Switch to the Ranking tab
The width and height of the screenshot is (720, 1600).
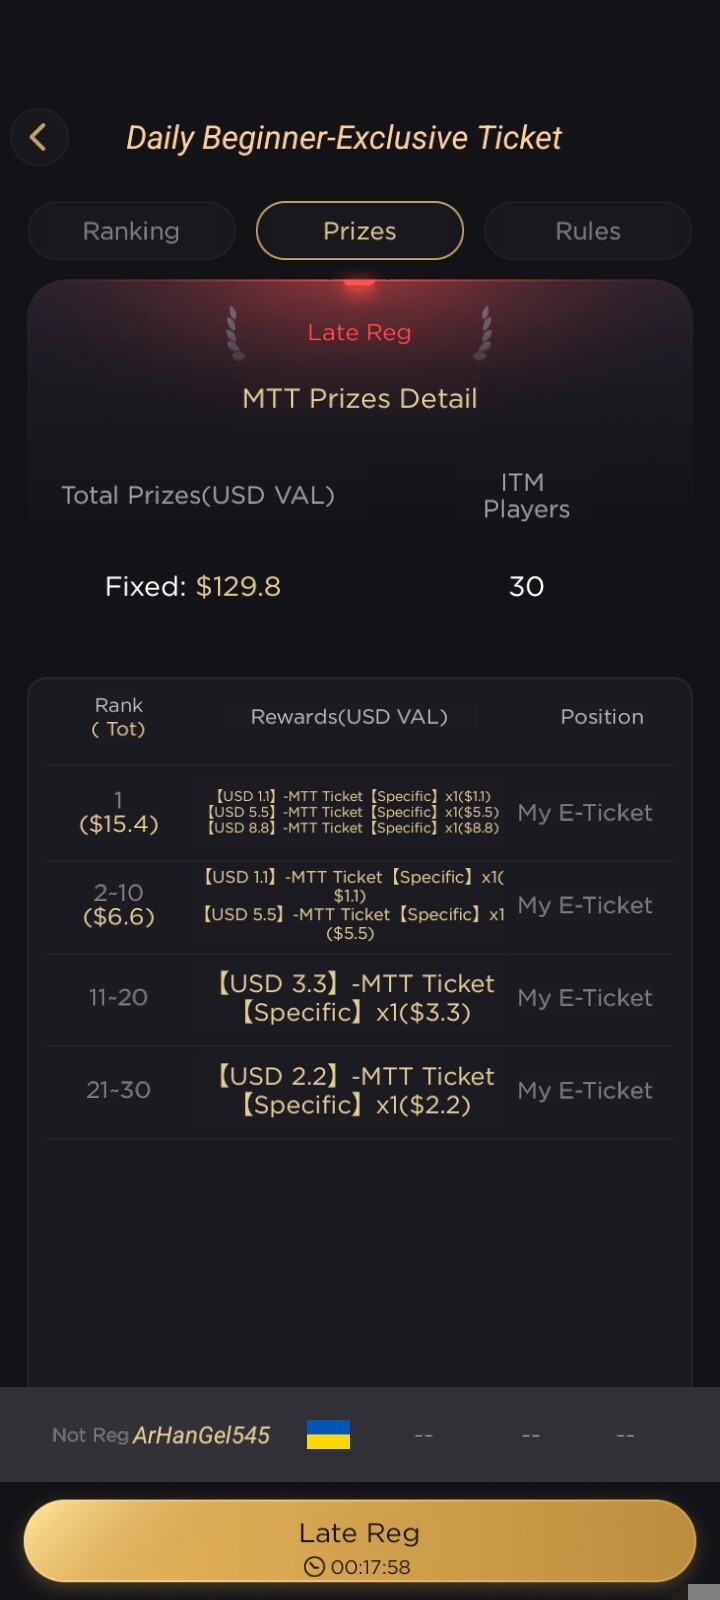pos(131,231)
